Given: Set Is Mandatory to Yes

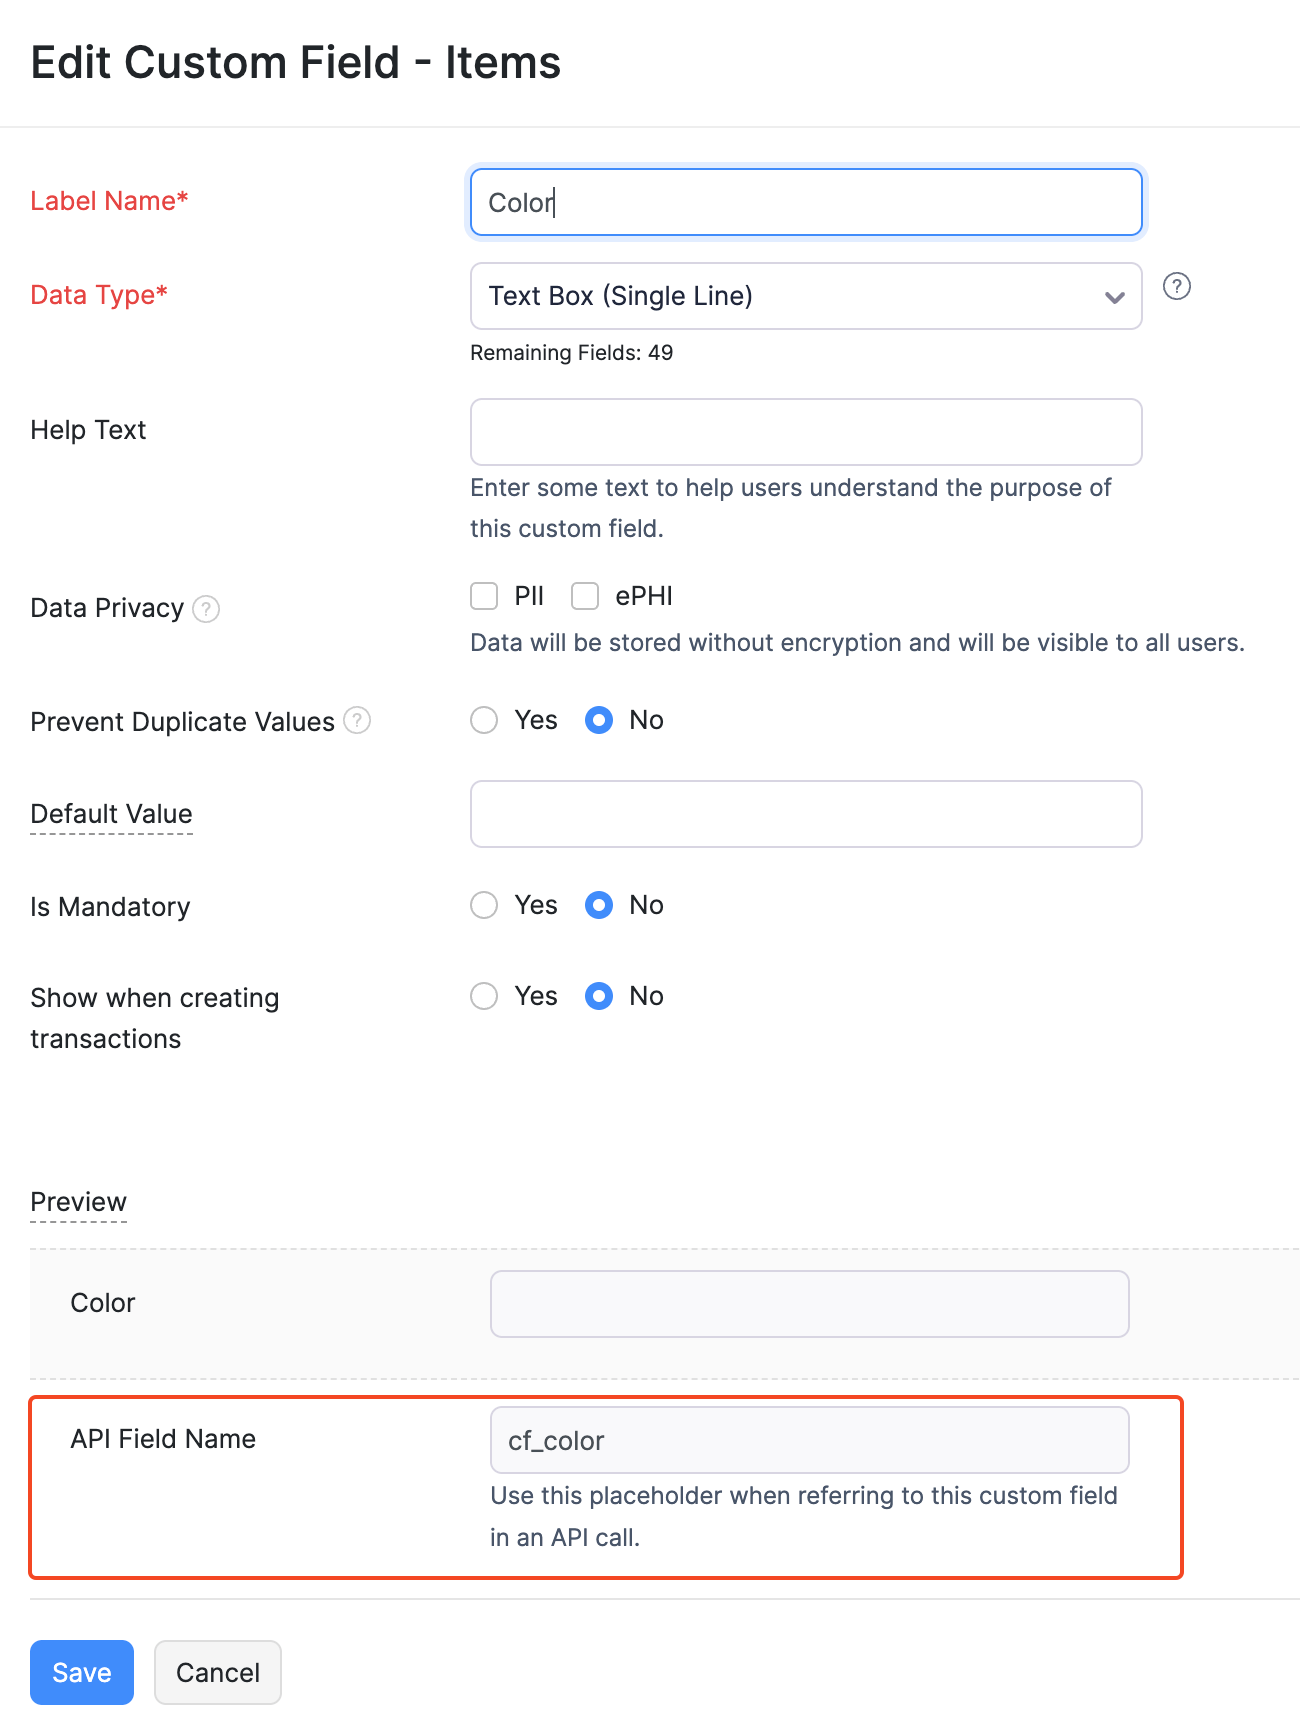Looking at the screenshot, I should [483, 905].
